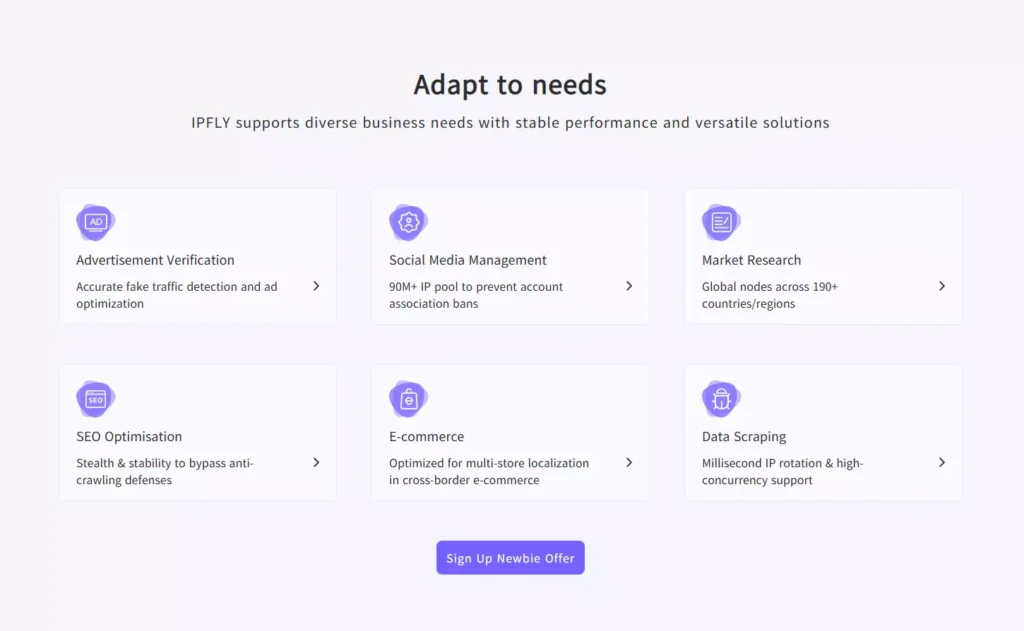1024x631 pixels.
Task: Click the Social Media Management badge icon
Action: tap(408, 222)
